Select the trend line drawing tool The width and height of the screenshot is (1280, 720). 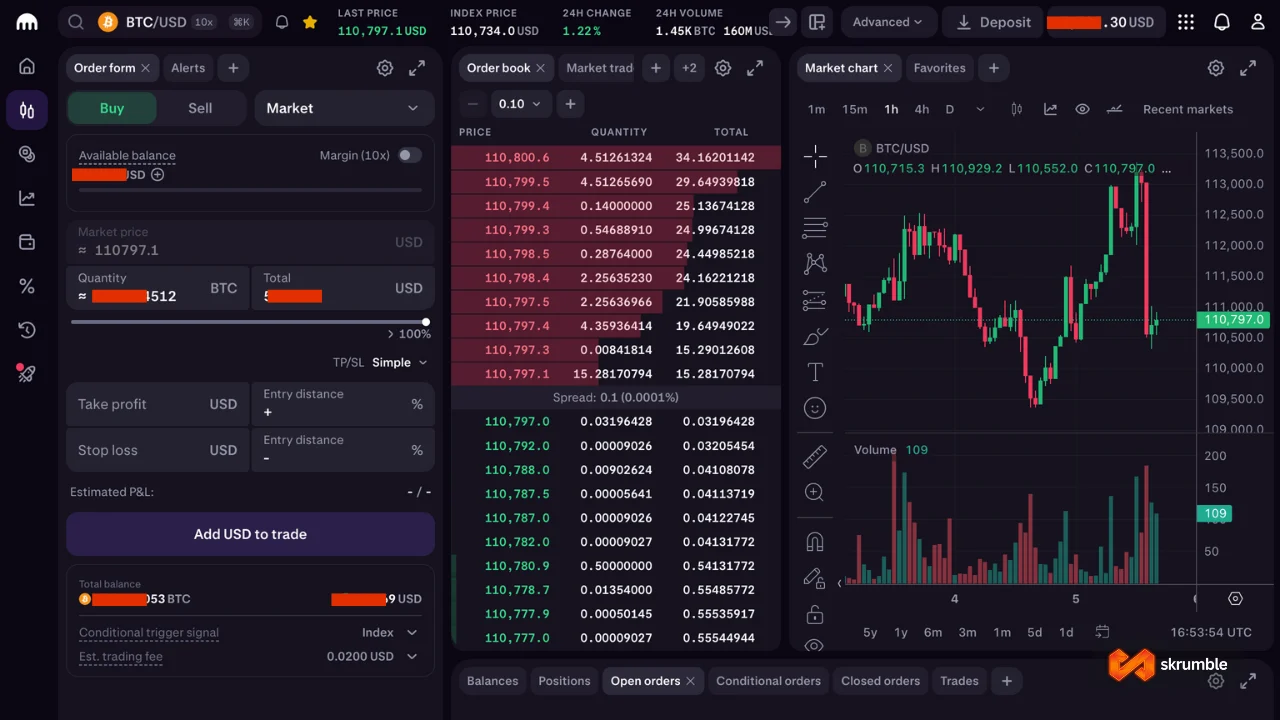pyautogui.click(x=815, y=192)
